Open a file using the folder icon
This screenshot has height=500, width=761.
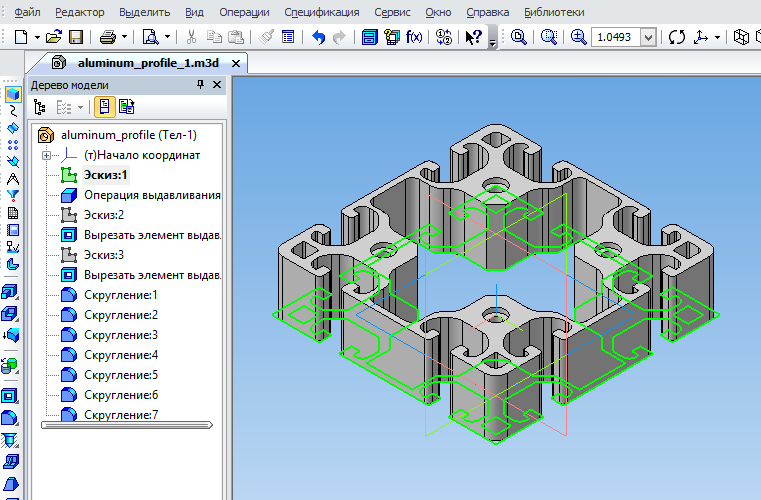(x=53, y=37)
